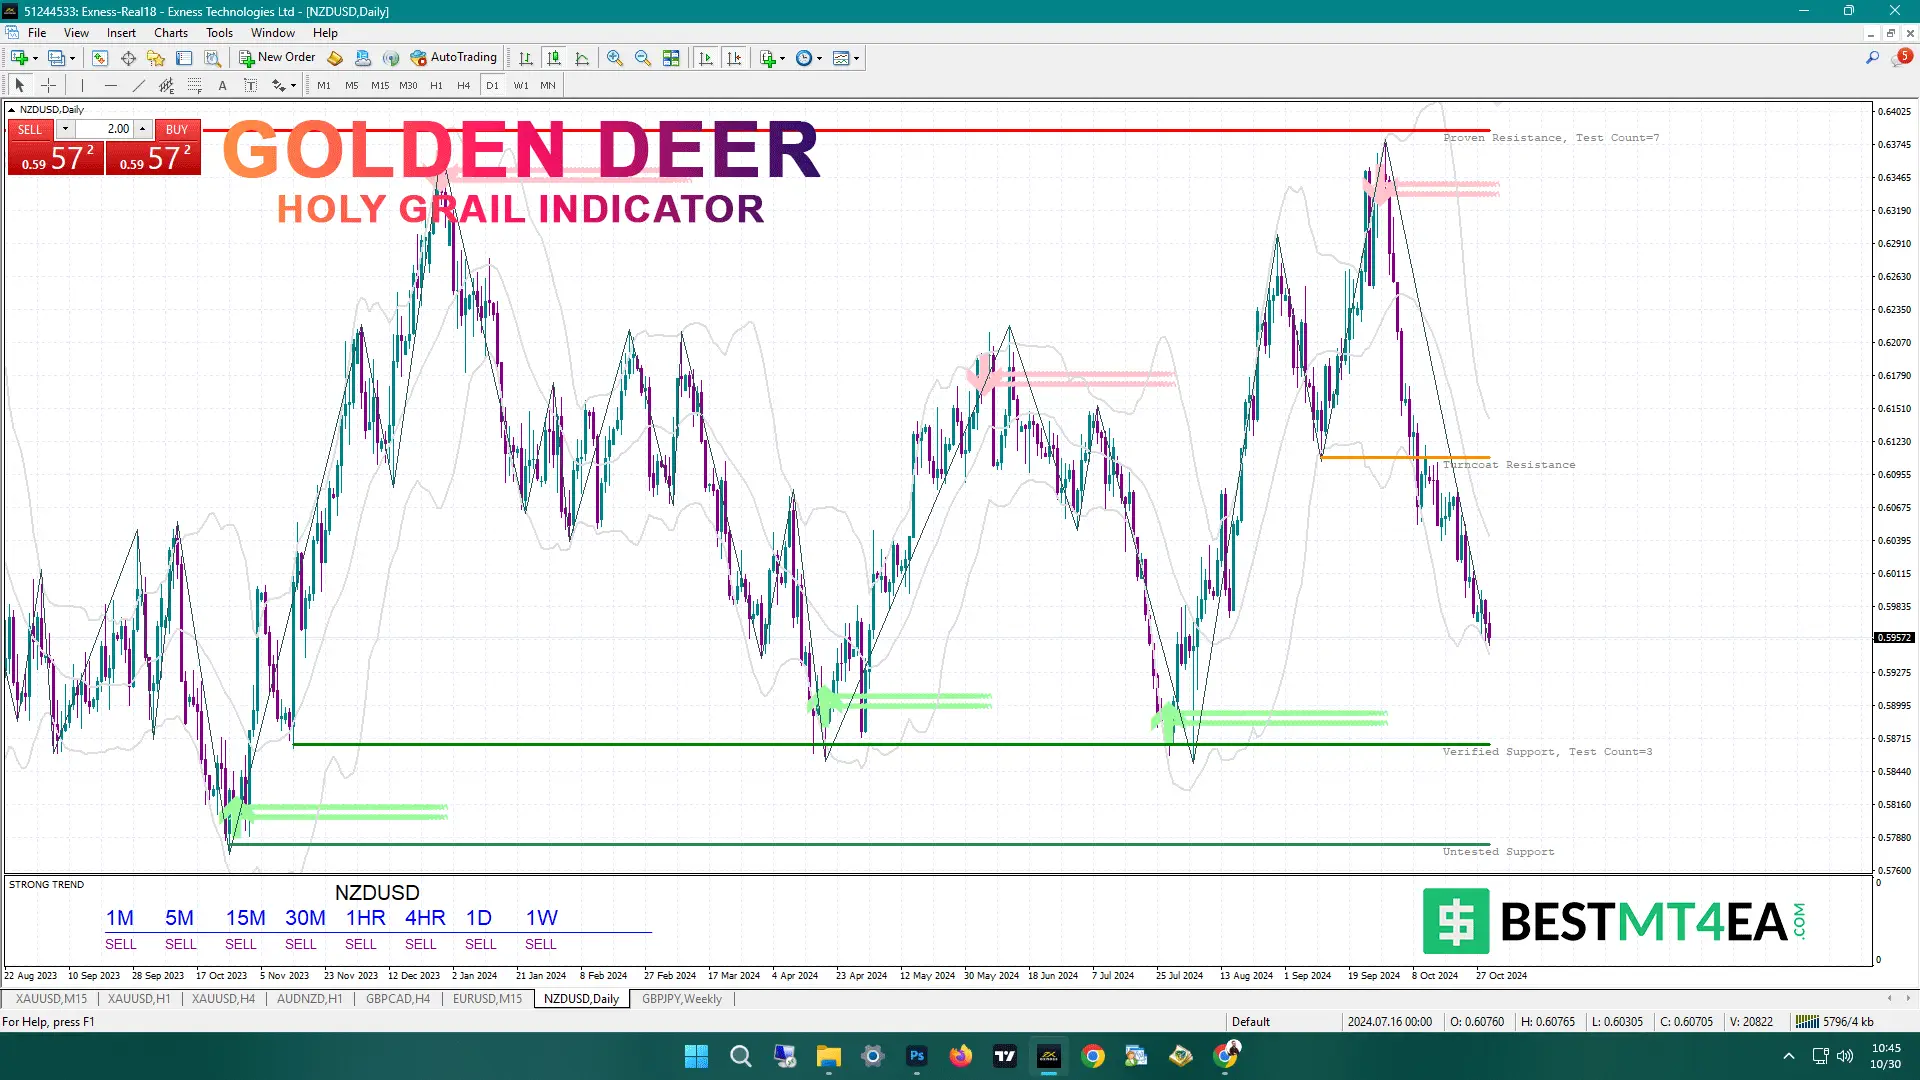Open the Charts menu
Image resolution: width=1920 pixels, height=1080 pixels.
coord(170,32)
